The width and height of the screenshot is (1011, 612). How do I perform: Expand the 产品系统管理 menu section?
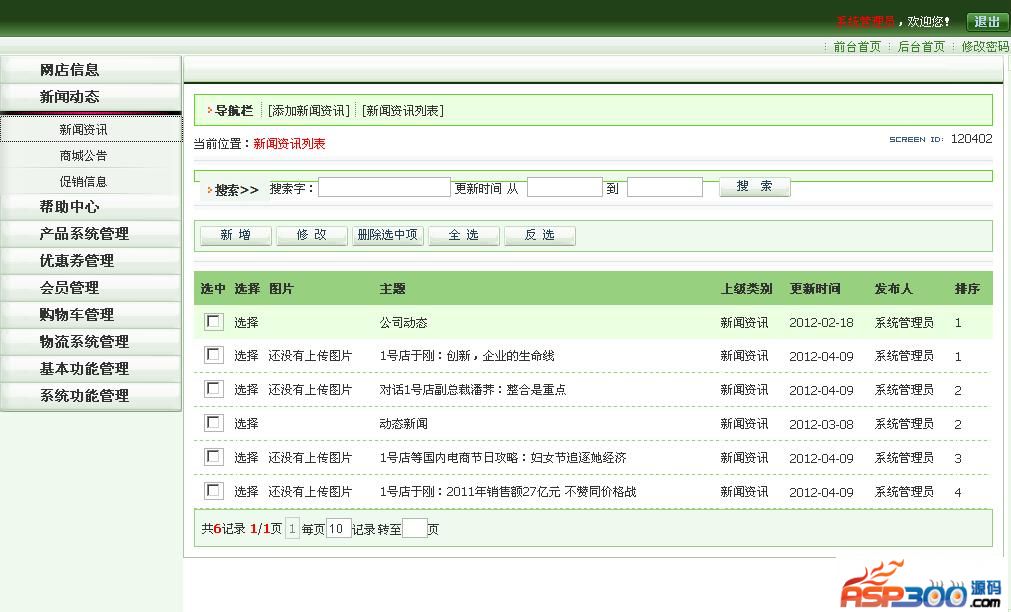click(84, 234)
